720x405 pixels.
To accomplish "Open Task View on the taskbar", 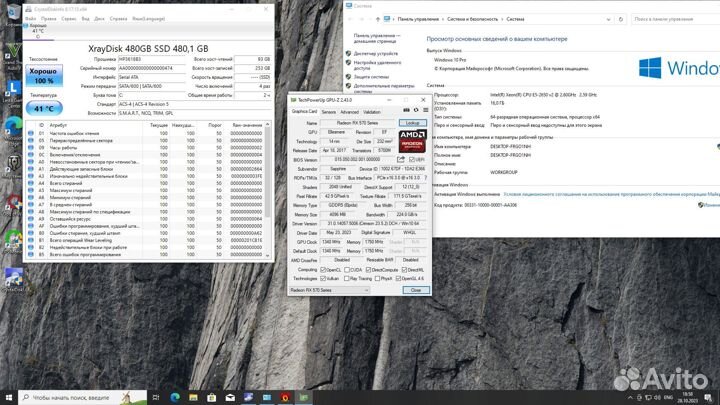I will pyautogui.click(x=156, y=397).
